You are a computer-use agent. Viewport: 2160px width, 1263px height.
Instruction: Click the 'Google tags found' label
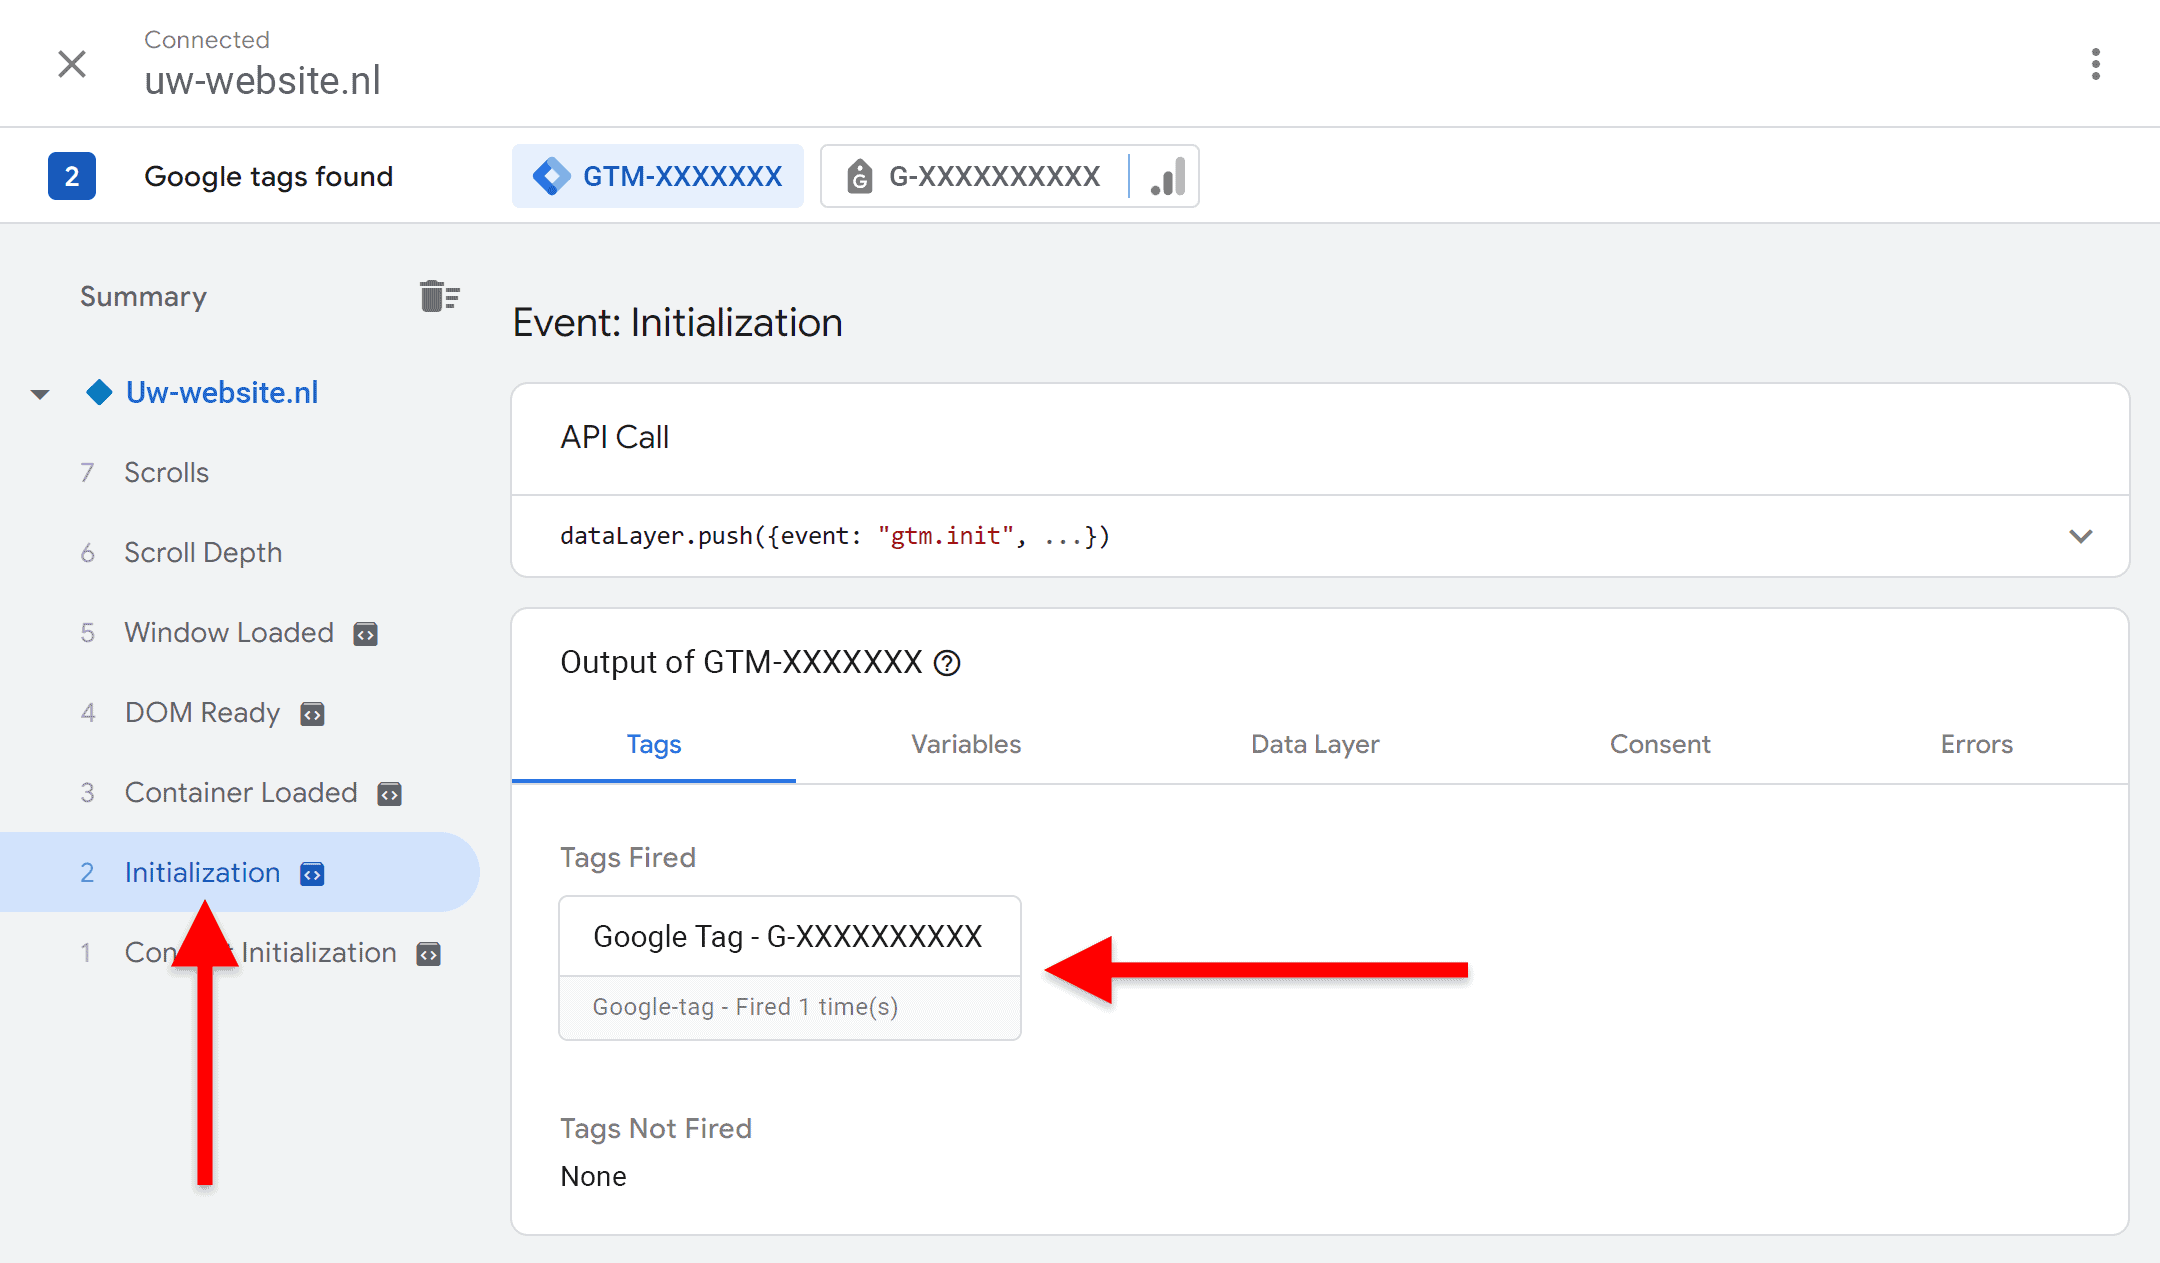[268, 176]
